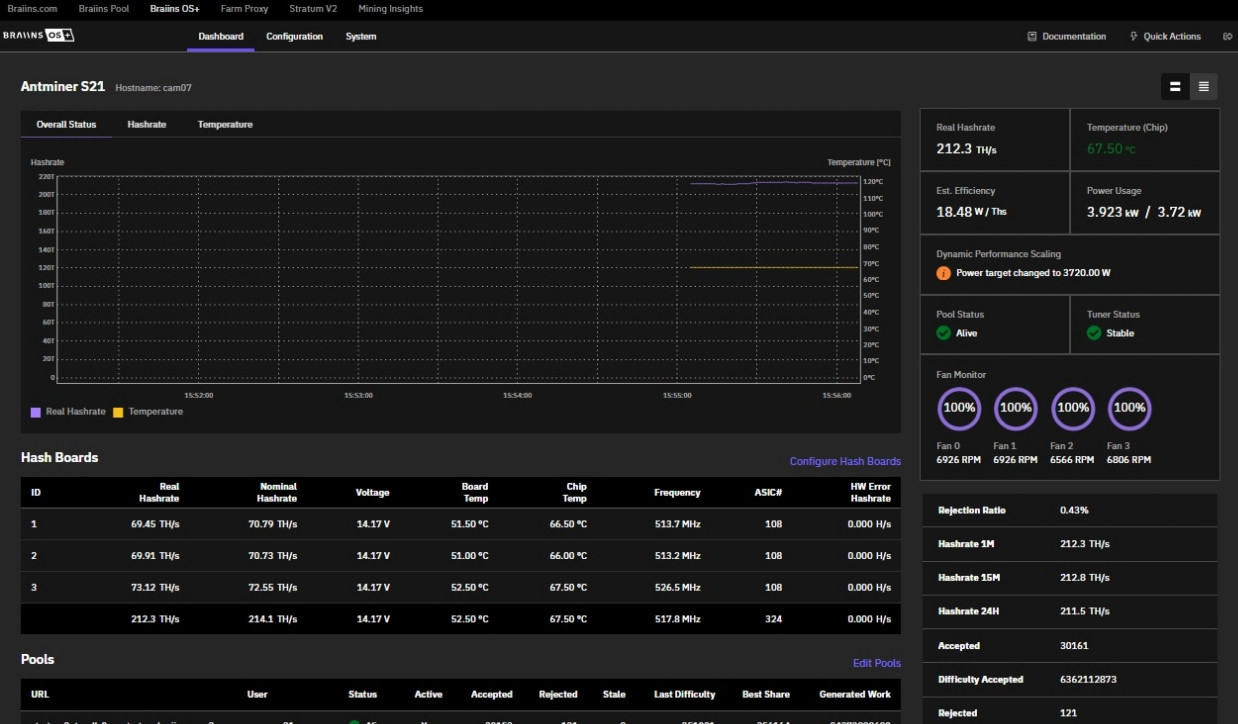
Task: Click Hashrate 24H 211.5 TH/s row
Action: [1070, 612]
